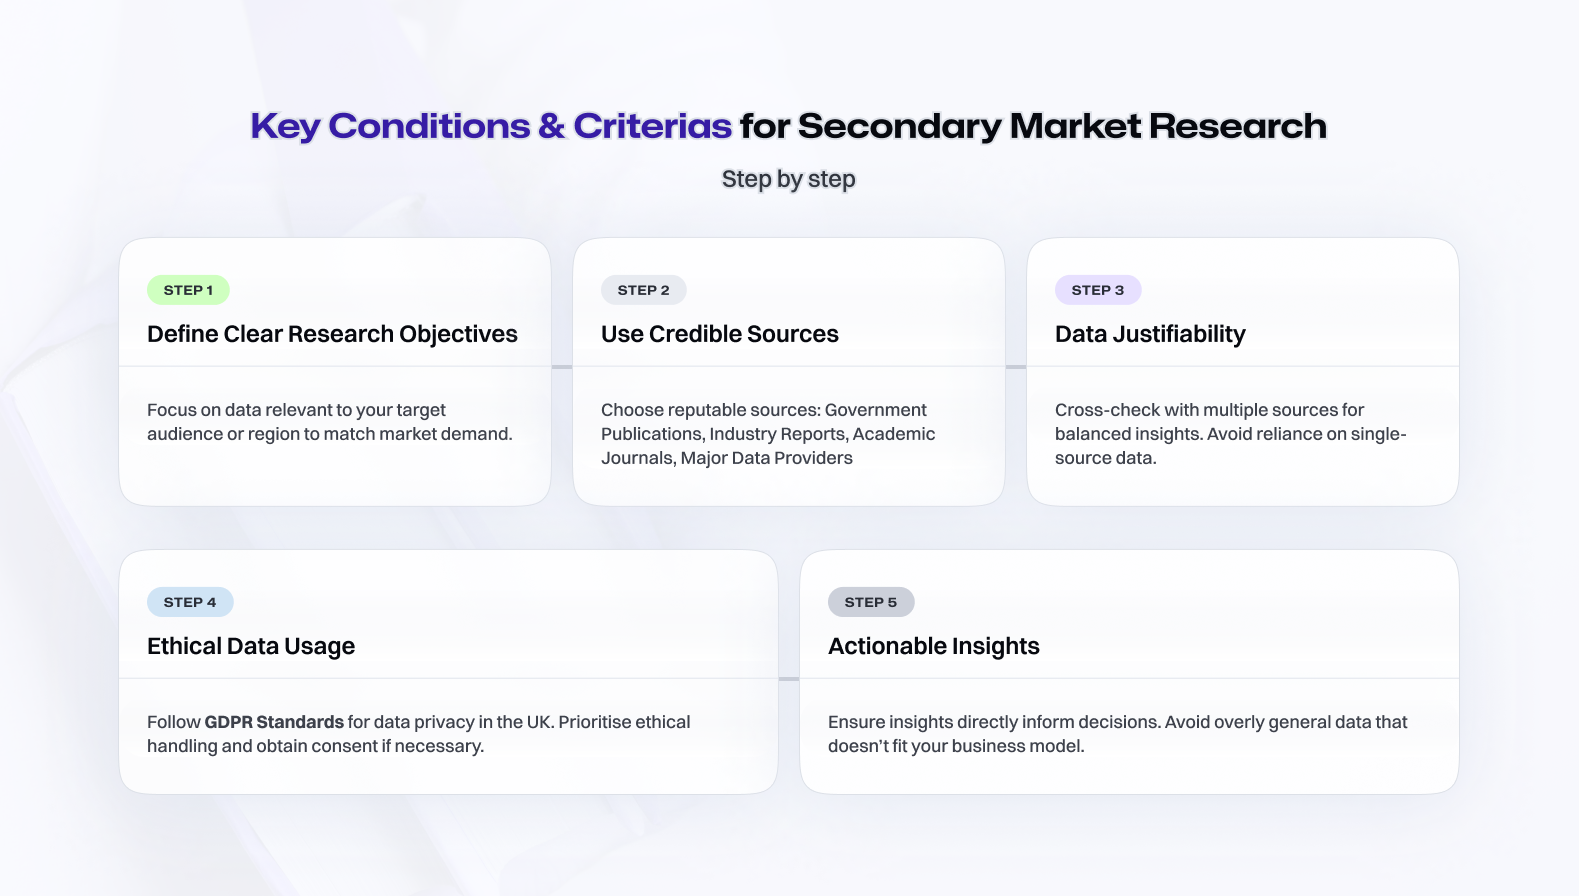
Task: Select the 'Use Credible Sources' heading
Action: pyautogui.click(x=720, y=334)
